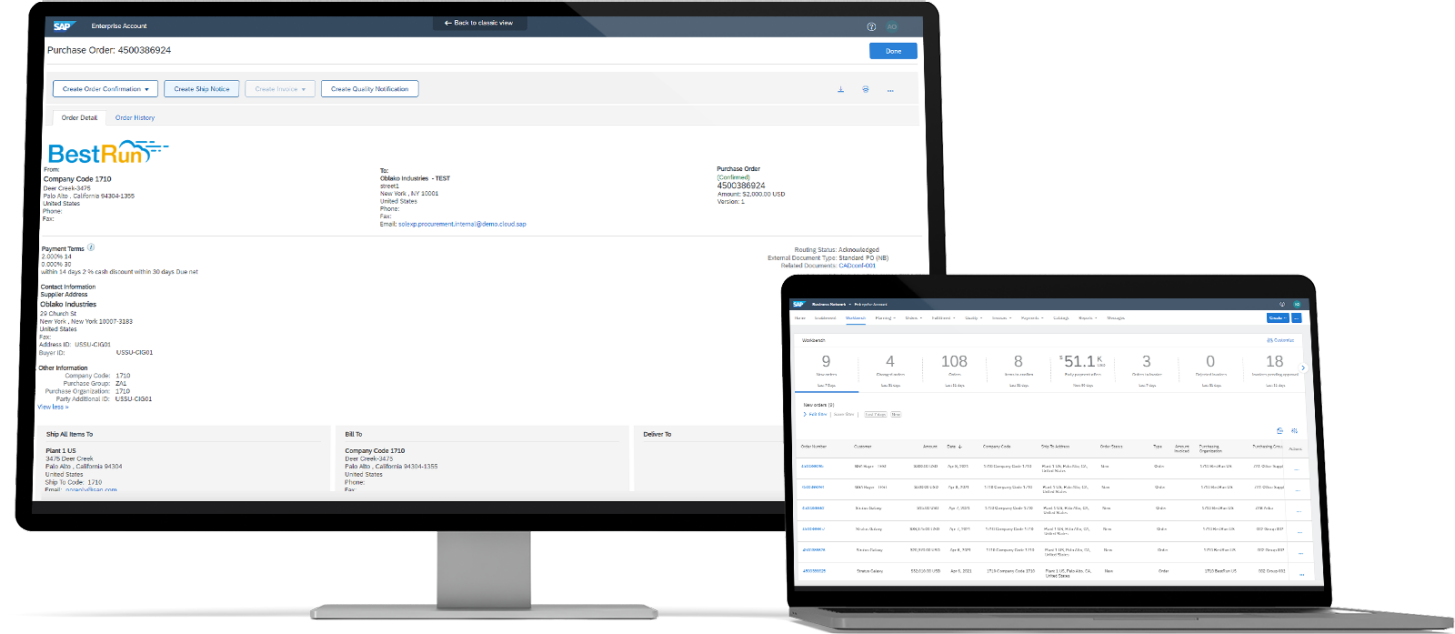Click the help question mark icon

pos(871,27)
